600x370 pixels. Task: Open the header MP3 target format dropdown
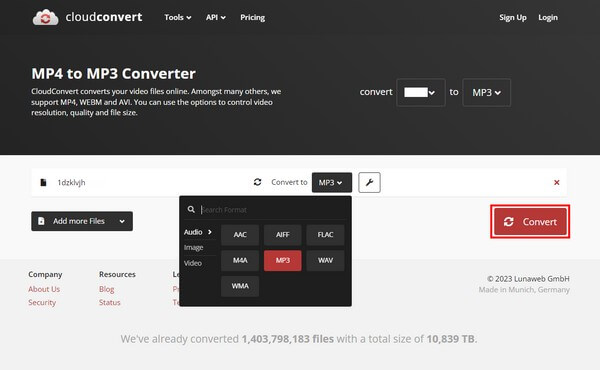coord(486,93)
